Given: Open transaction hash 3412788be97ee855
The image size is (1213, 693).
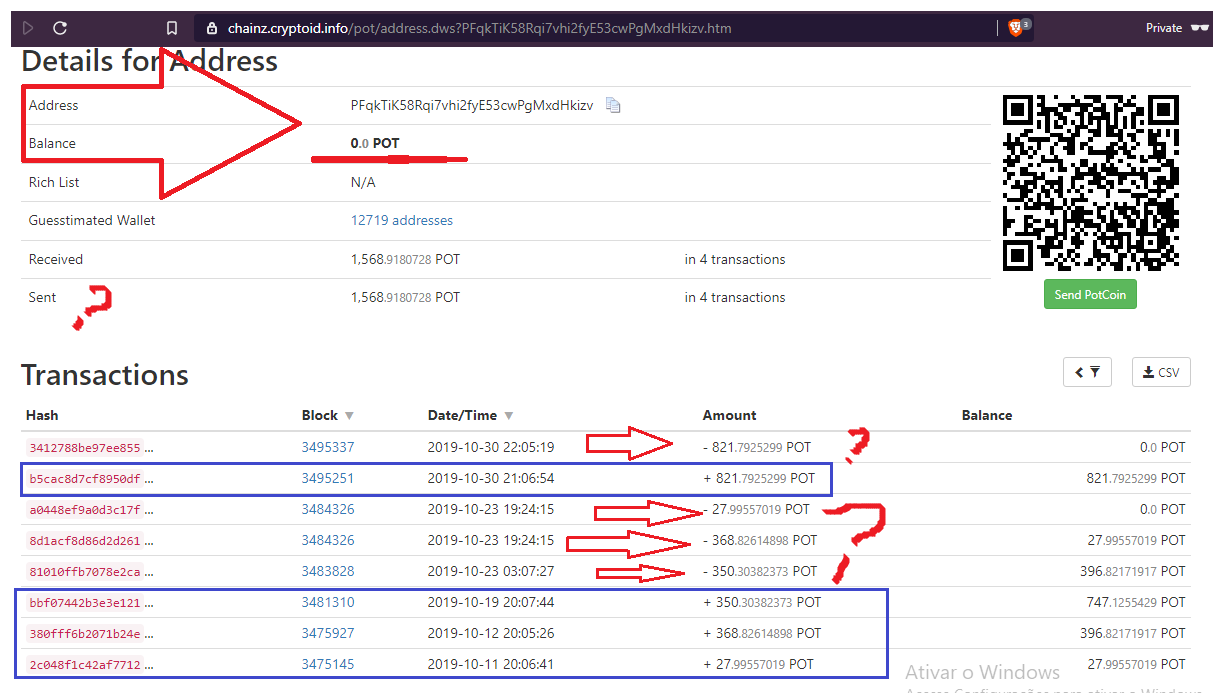Looking at the screenshot, I should tap(85, 448).
